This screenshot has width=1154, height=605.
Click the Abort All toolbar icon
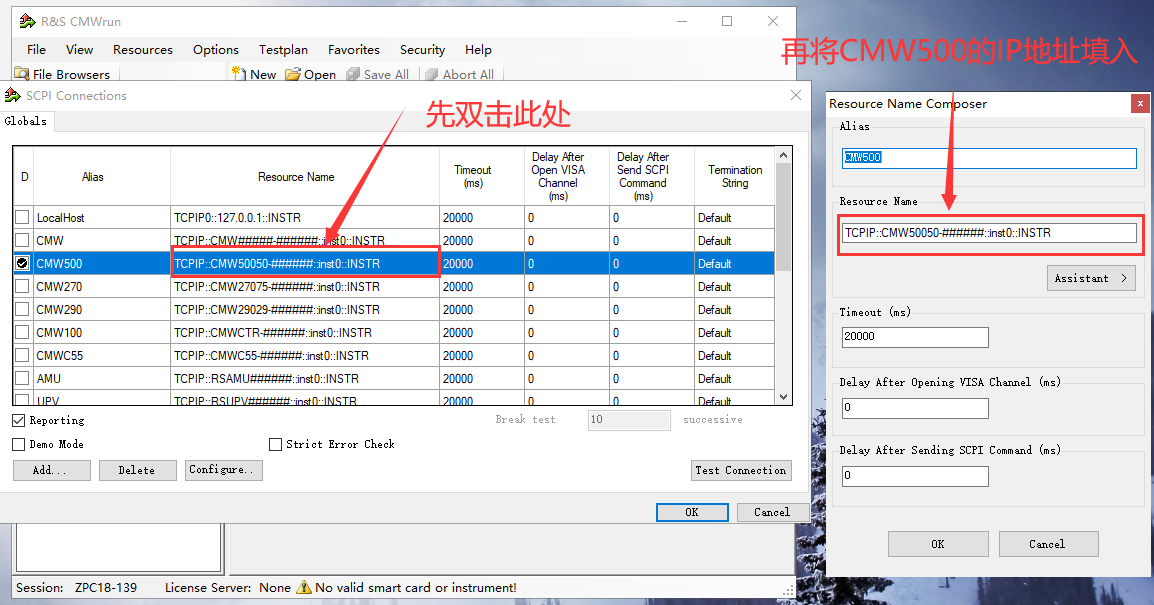432,74
